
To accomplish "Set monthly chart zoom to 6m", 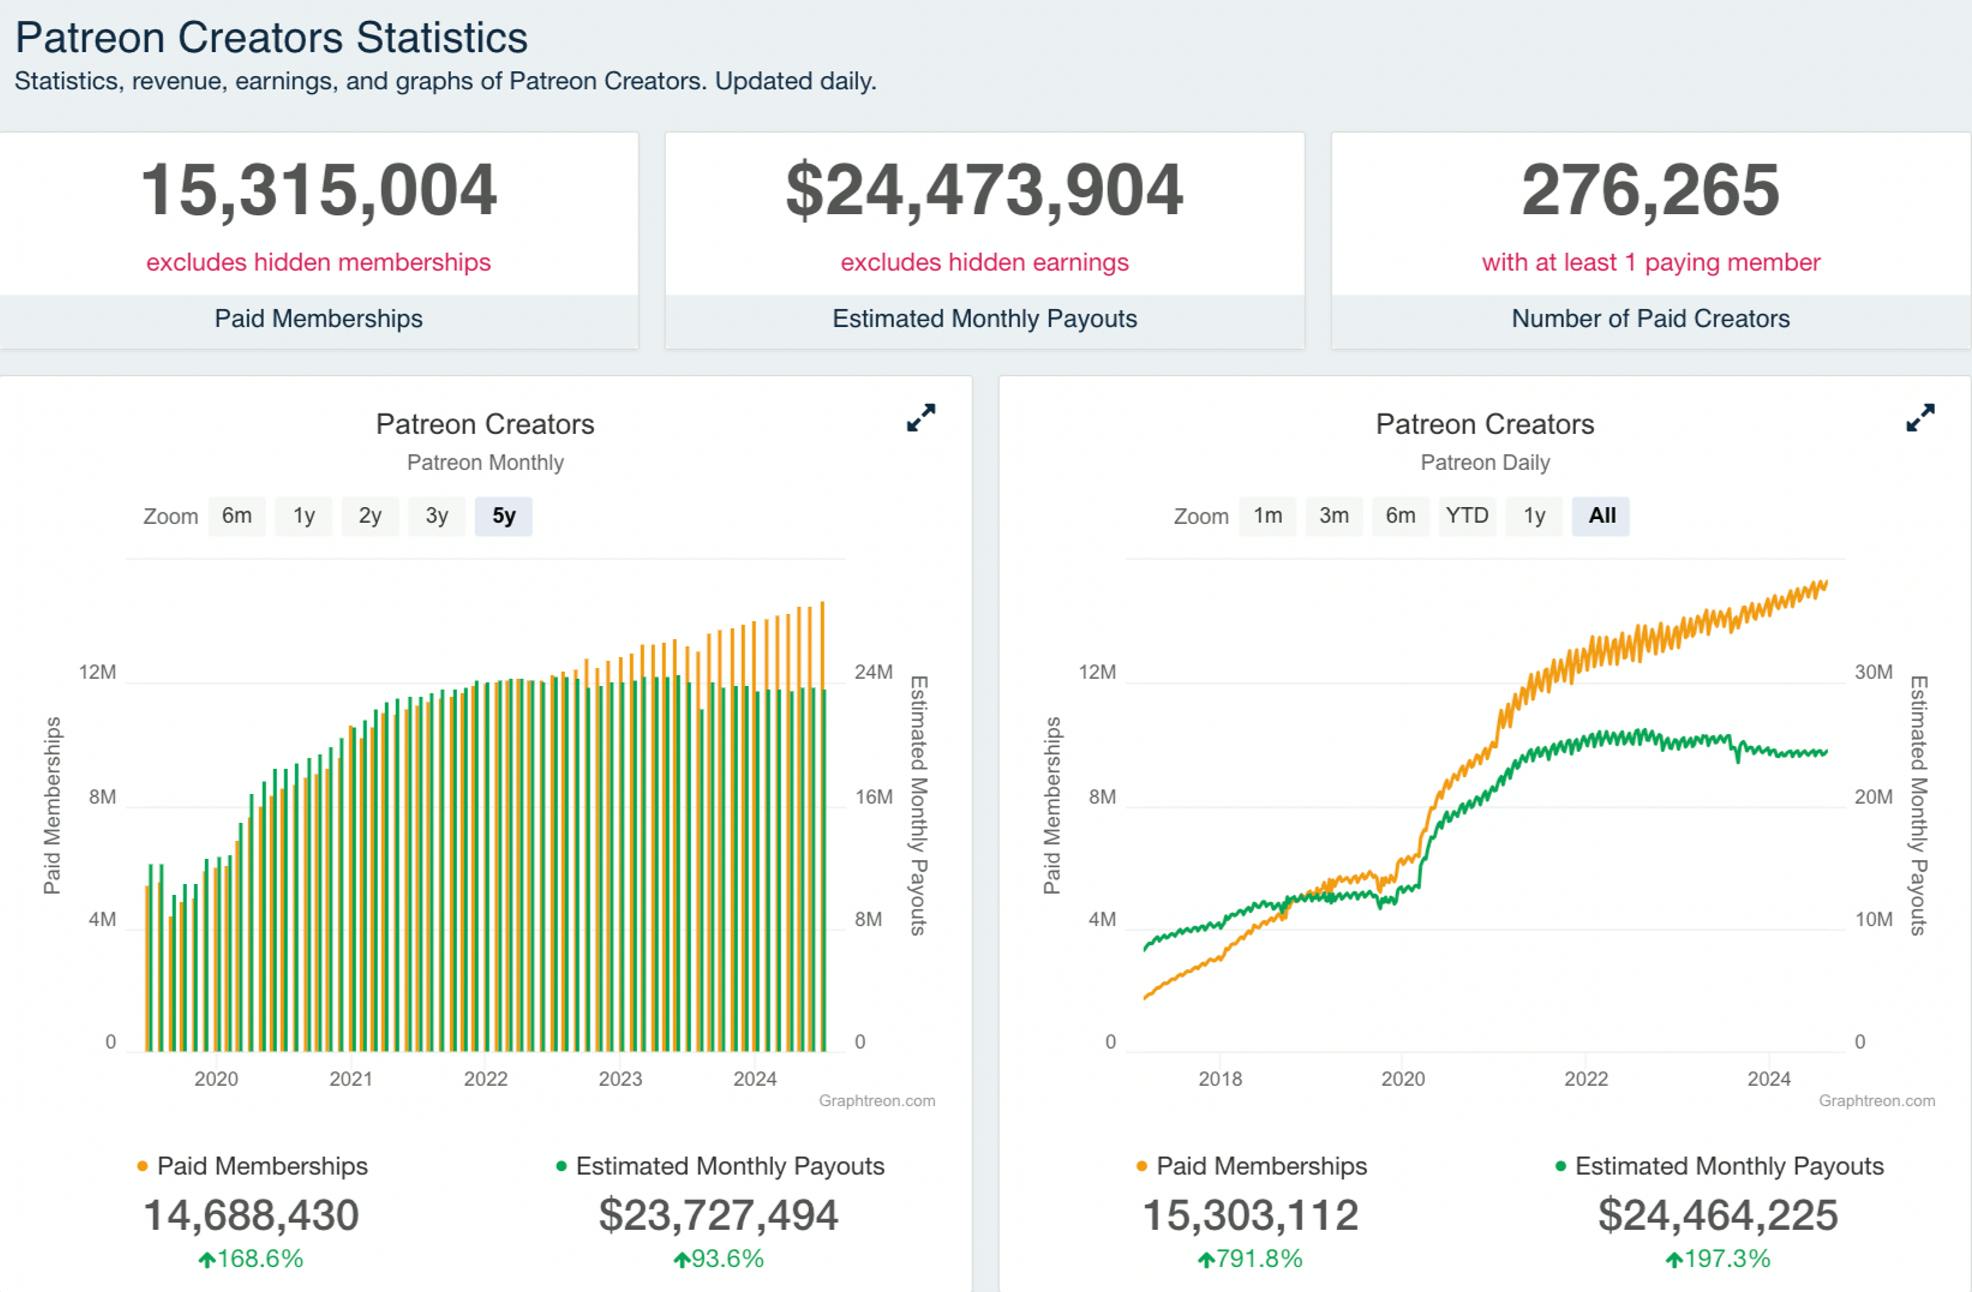I will (x=237, y=516).
